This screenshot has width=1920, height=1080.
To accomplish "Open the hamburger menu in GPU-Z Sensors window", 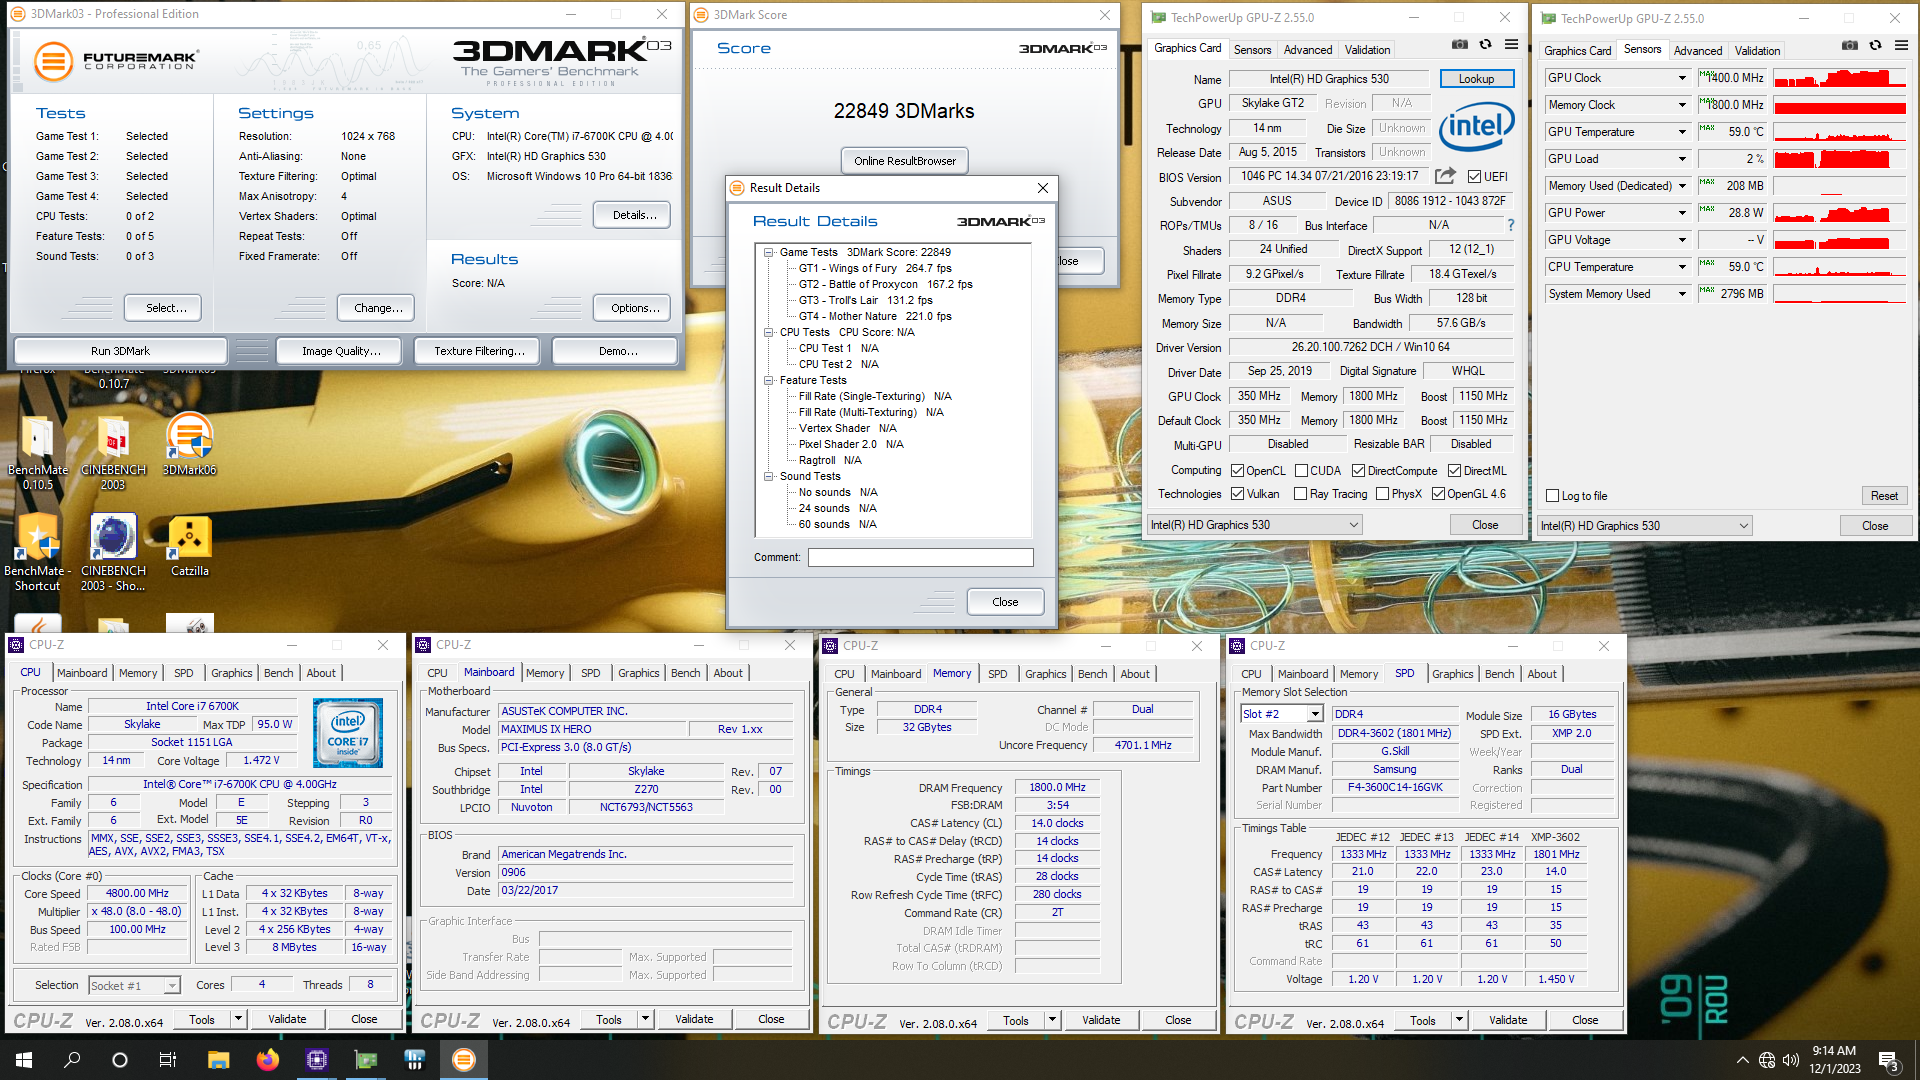I will 1901,46.
